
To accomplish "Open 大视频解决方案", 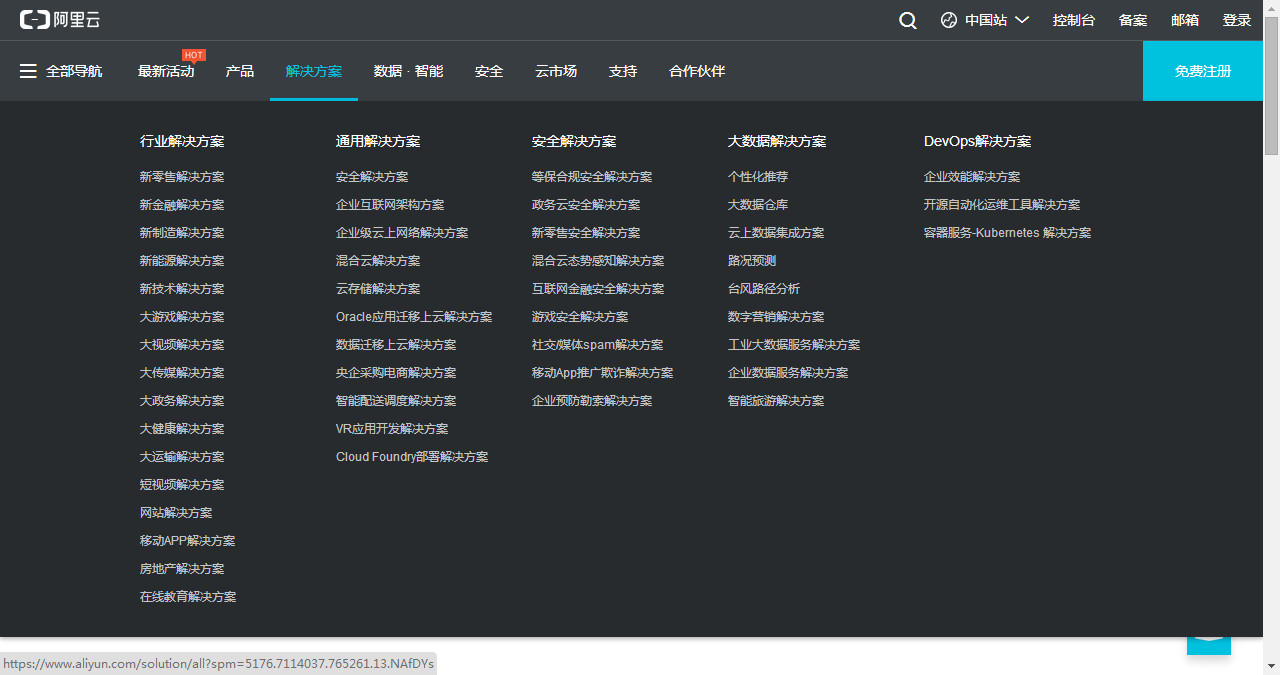I will [182, 345].
